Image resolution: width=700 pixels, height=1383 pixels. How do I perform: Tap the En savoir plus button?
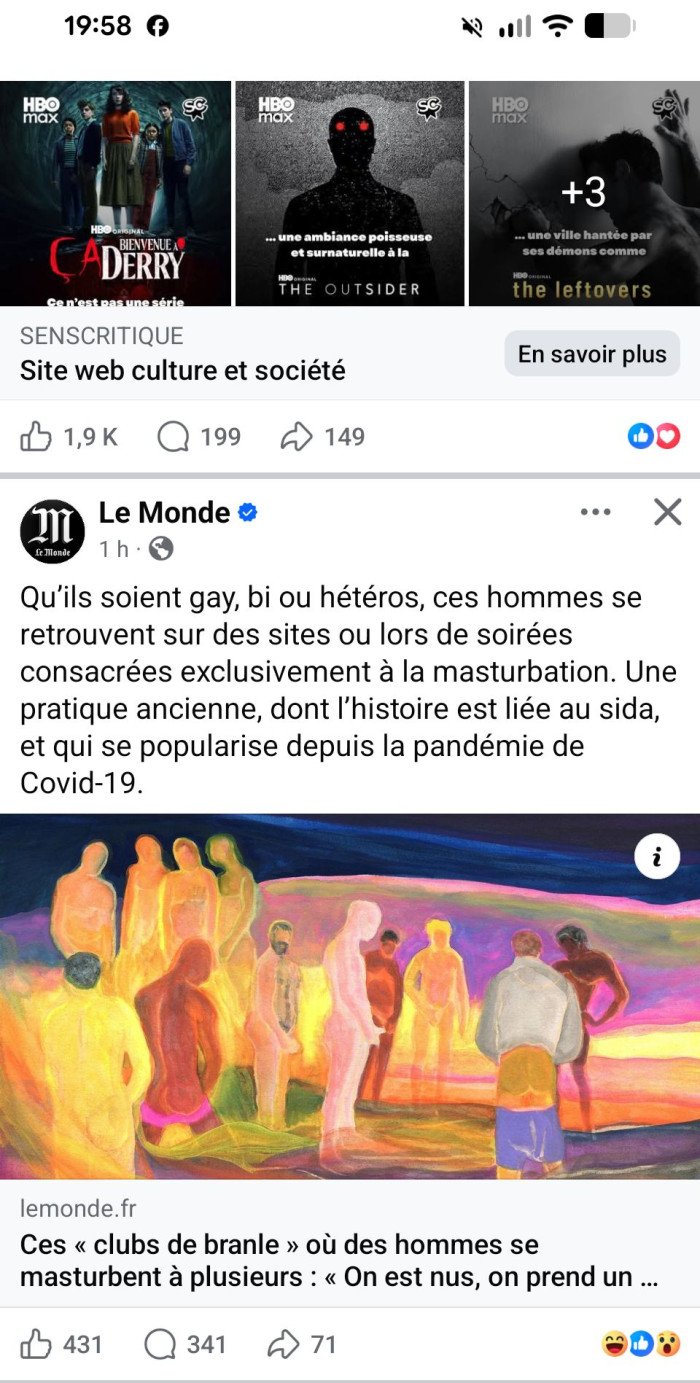(x=592, y=354)
